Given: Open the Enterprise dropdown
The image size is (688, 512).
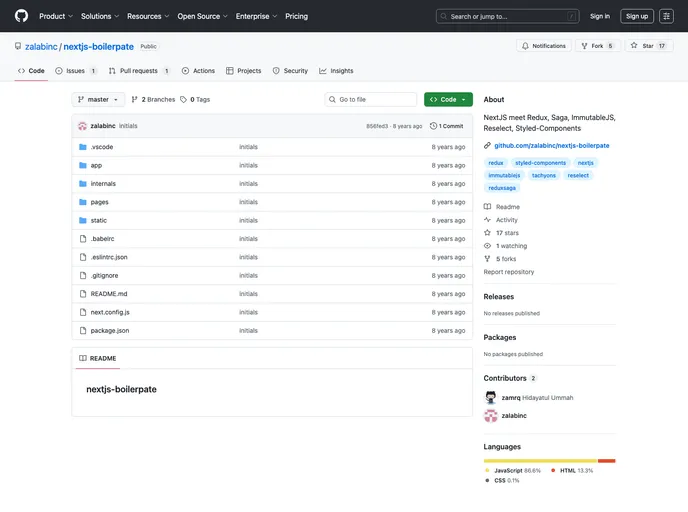Looking at the screenshot, I should click(256, 16).
